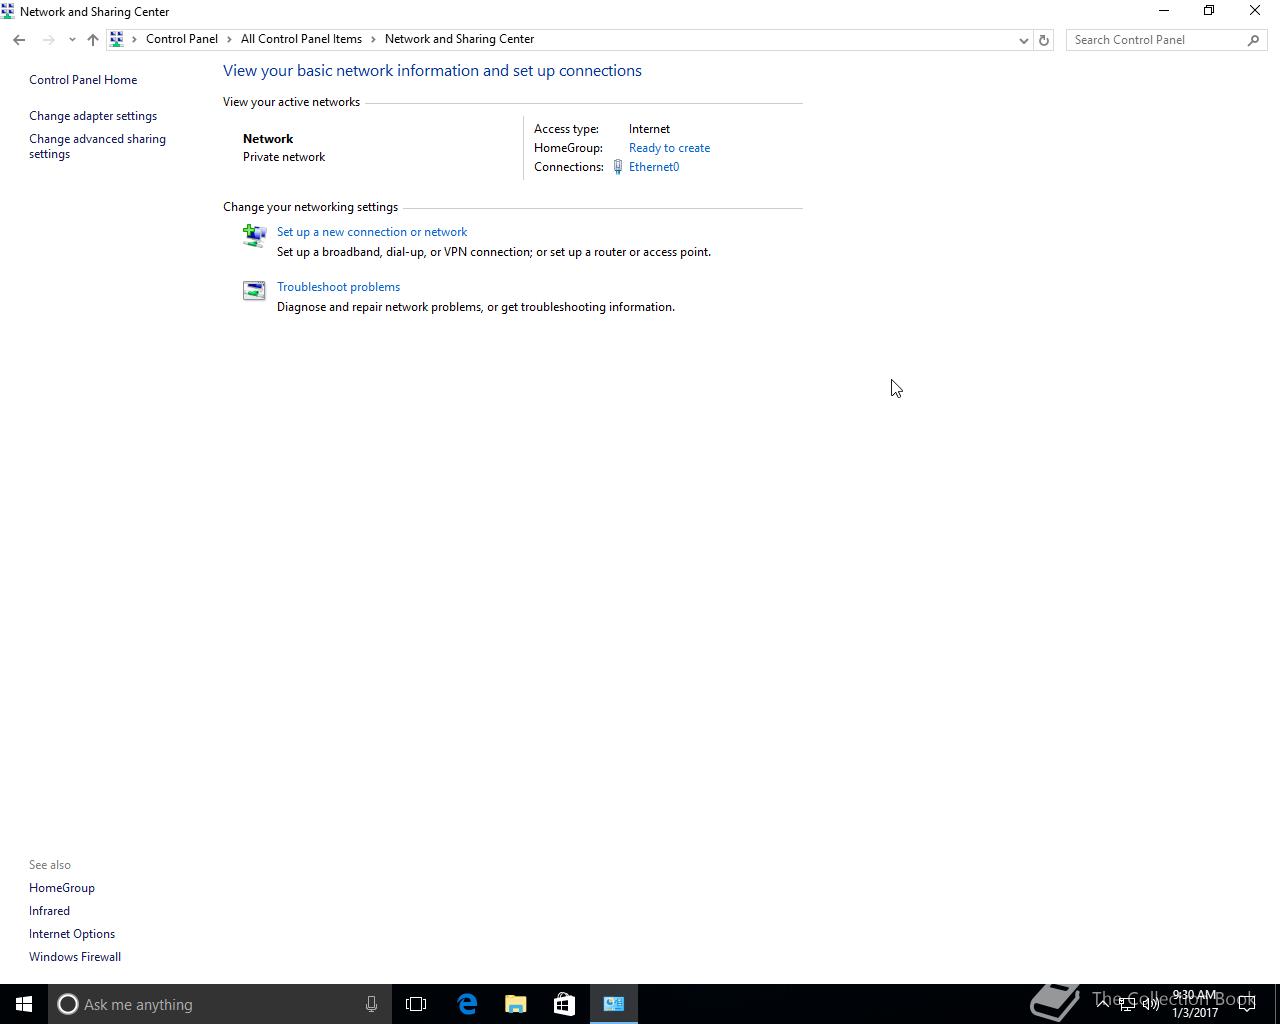The width and height of the screenshot is (1280, 1024).
Task: Click the Task View taskbar icon
Action: tap(416, 1004)
